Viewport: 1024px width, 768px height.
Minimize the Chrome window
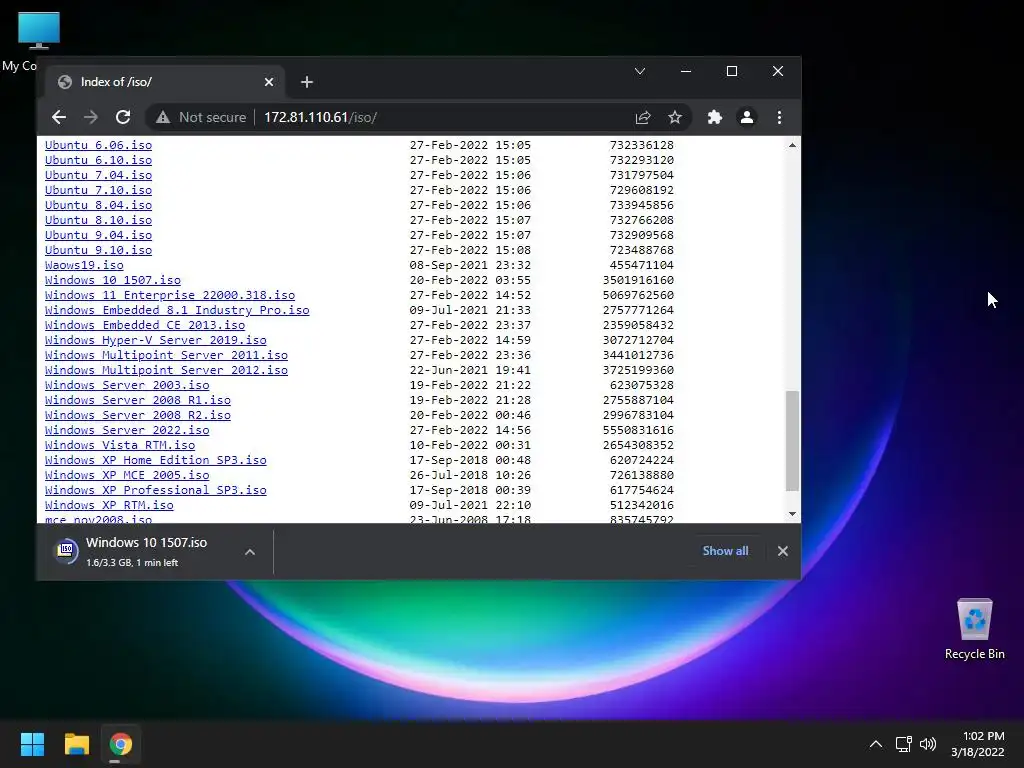pyautogui.click(x=686, y=71)
